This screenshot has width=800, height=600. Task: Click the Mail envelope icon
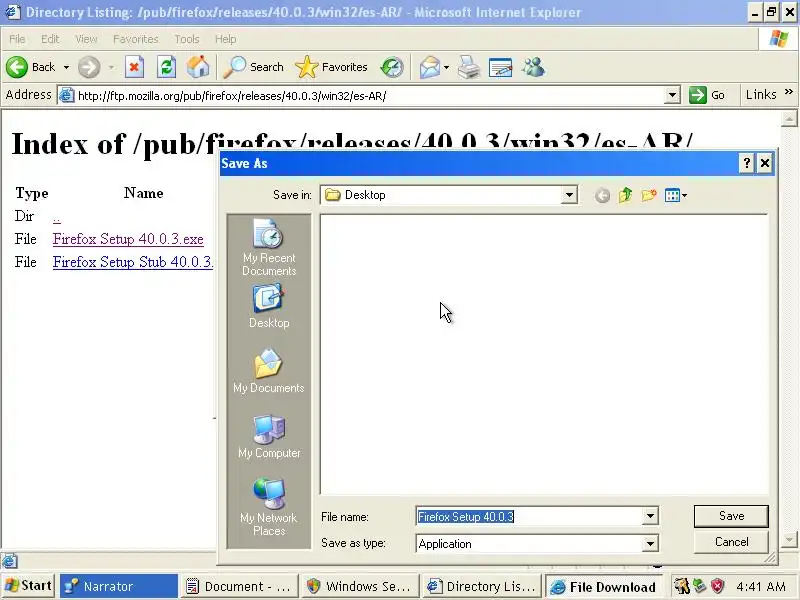click(430, 67)
